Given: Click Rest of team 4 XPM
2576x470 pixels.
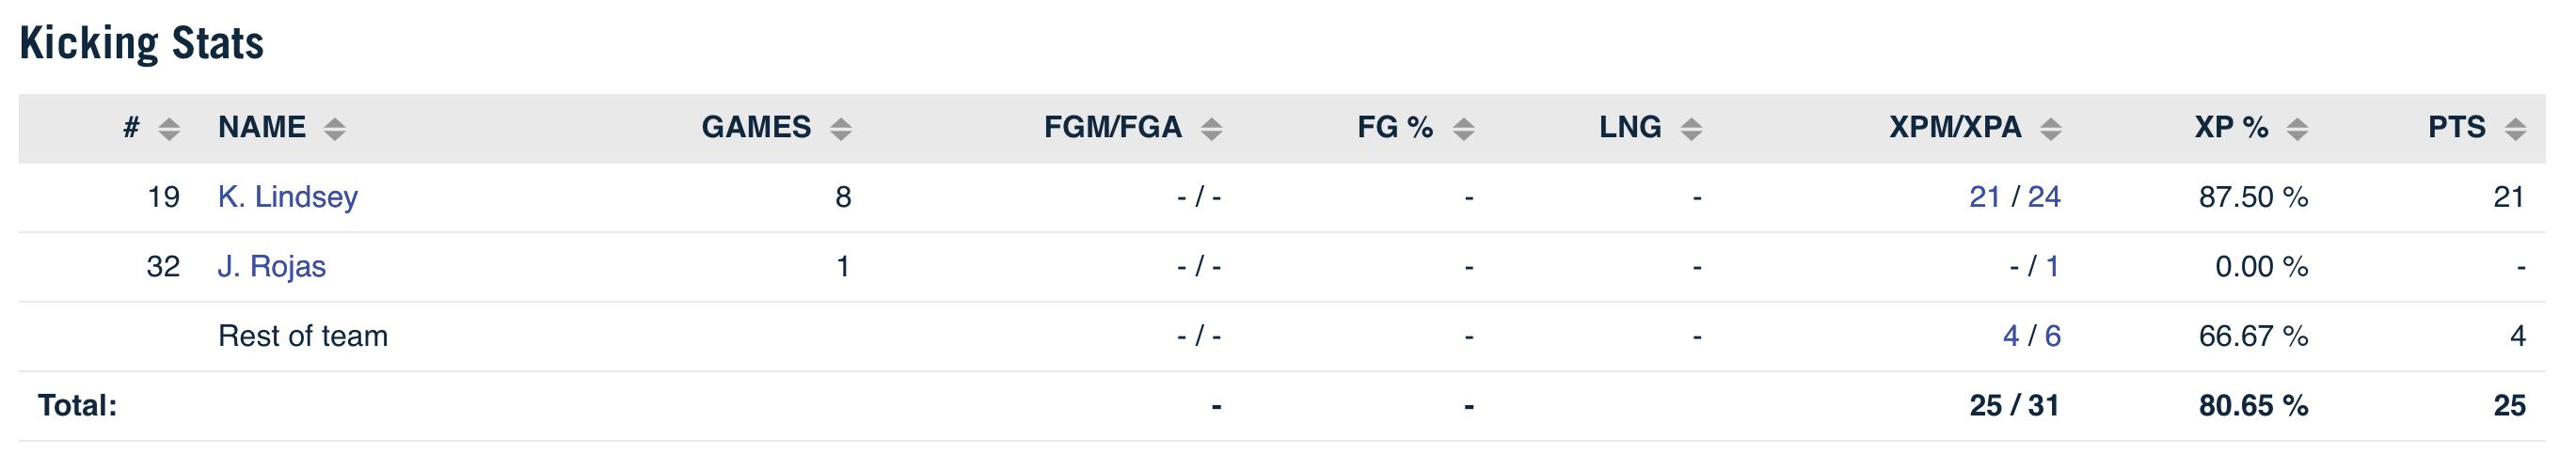Looking at the screenshot, I should coord(2011,336).
